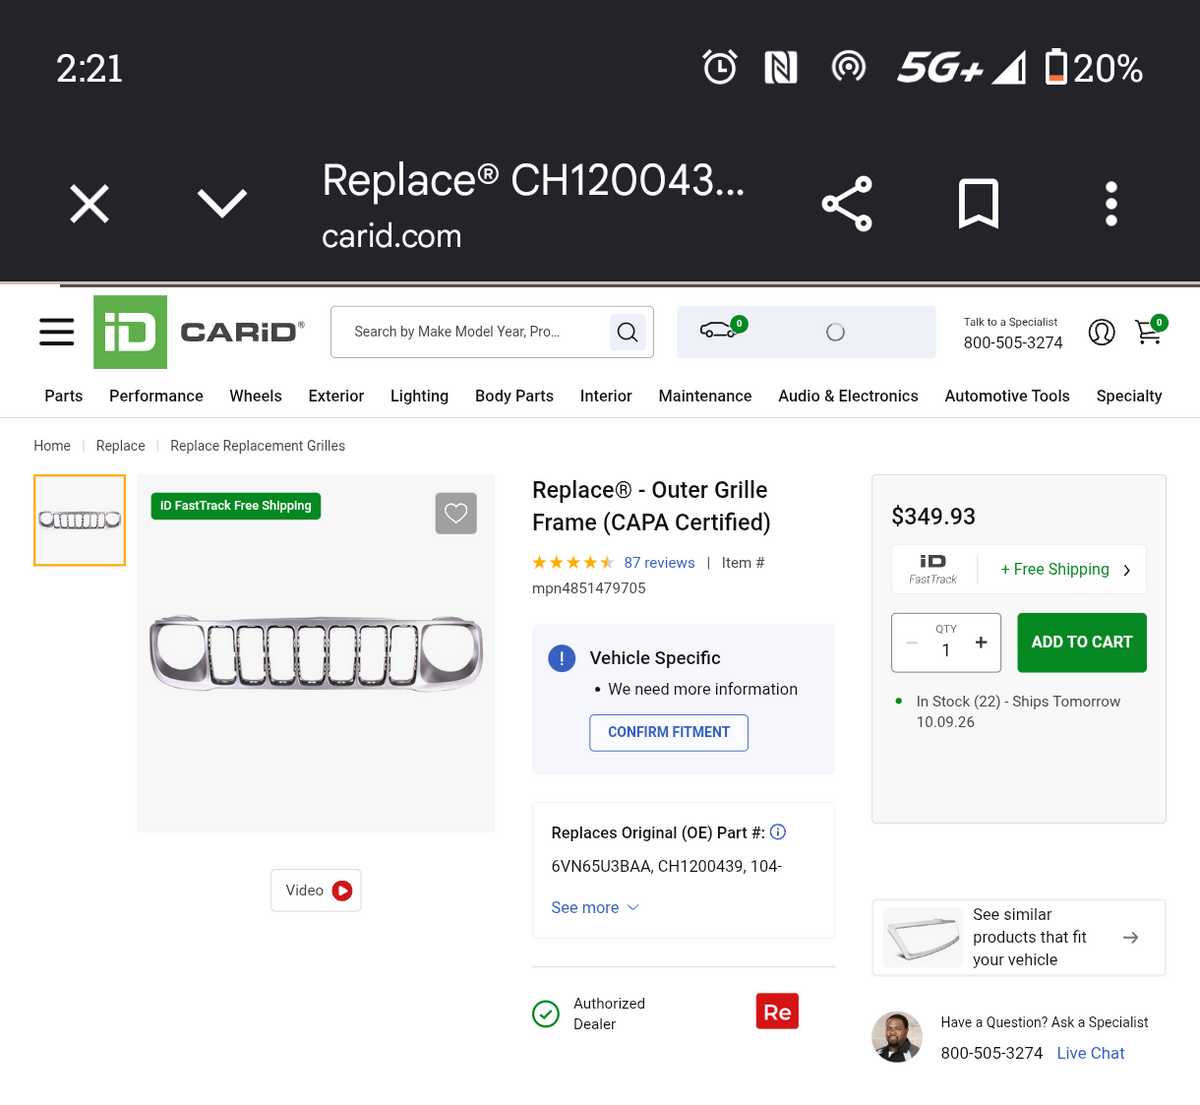Add product to wishlist with heart icon
The image size is (1200, 1105).
[x=456, y=513]
